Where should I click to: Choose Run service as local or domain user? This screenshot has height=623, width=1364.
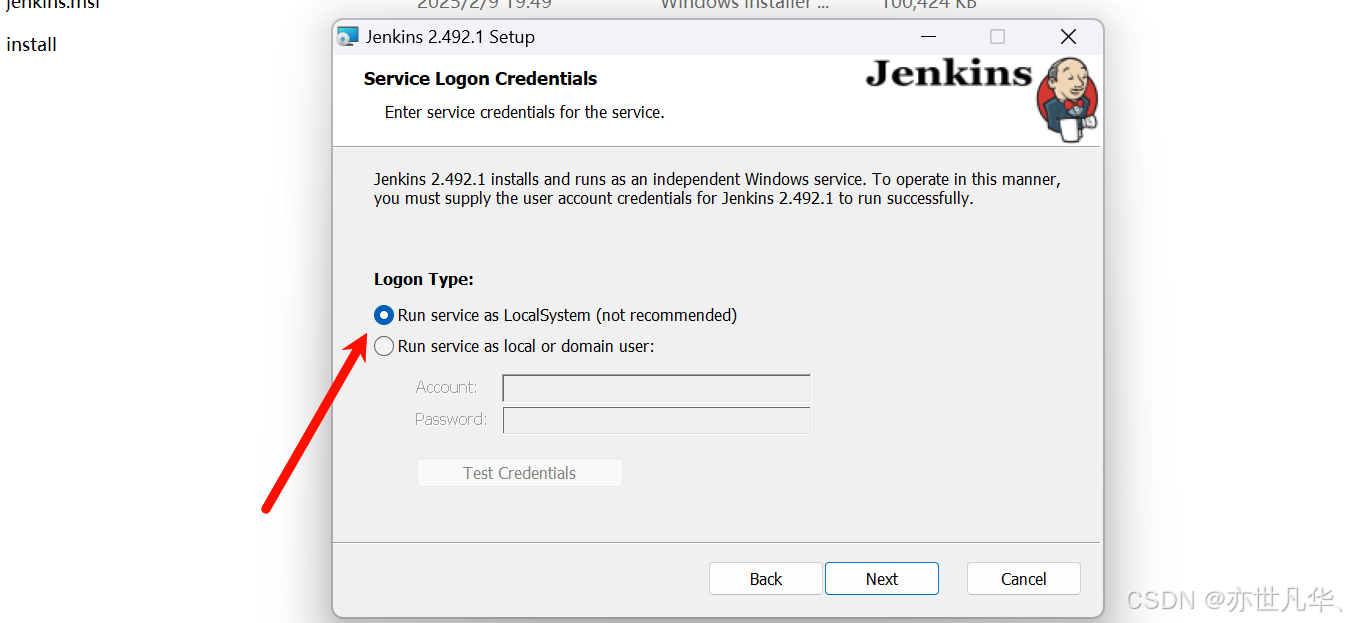pos(384,347)
